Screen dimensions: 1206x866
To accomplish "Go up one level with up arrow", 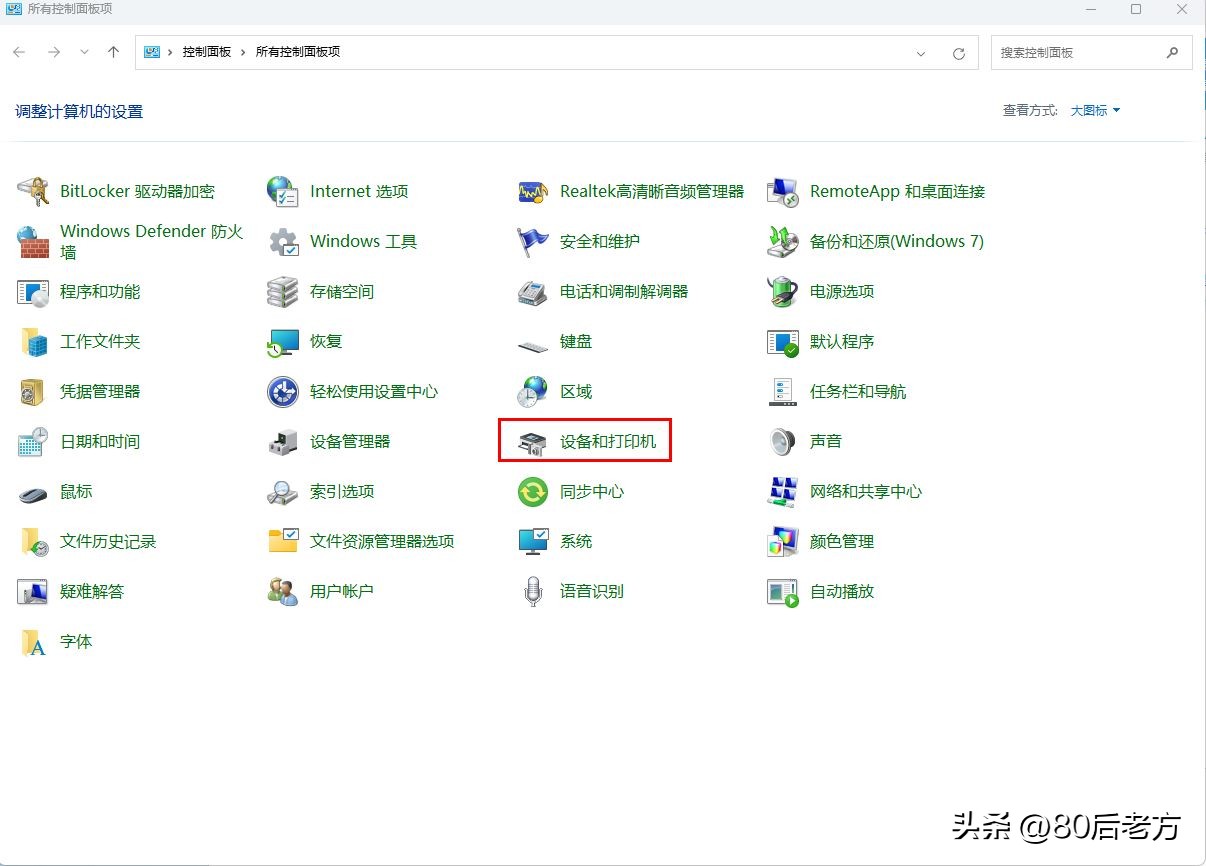I will click(x=113, y=52).
